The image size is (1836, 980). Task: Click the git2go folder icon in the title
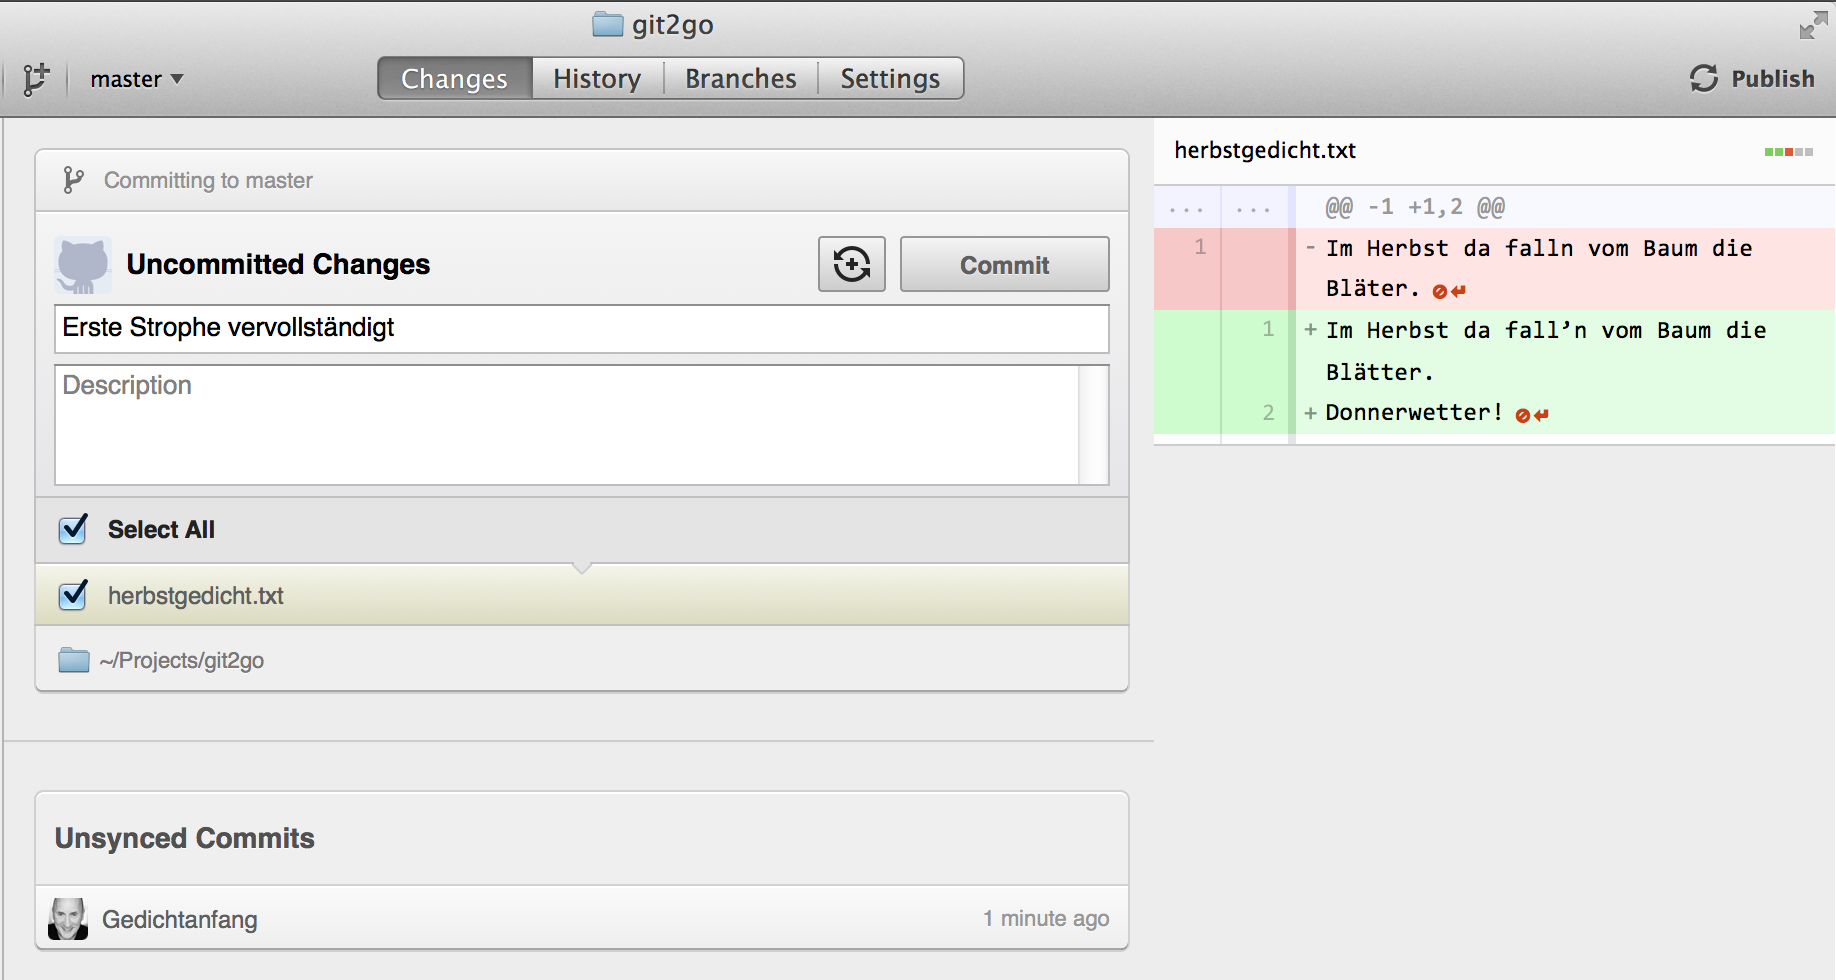pyautogui.click(x=608, y=24)
